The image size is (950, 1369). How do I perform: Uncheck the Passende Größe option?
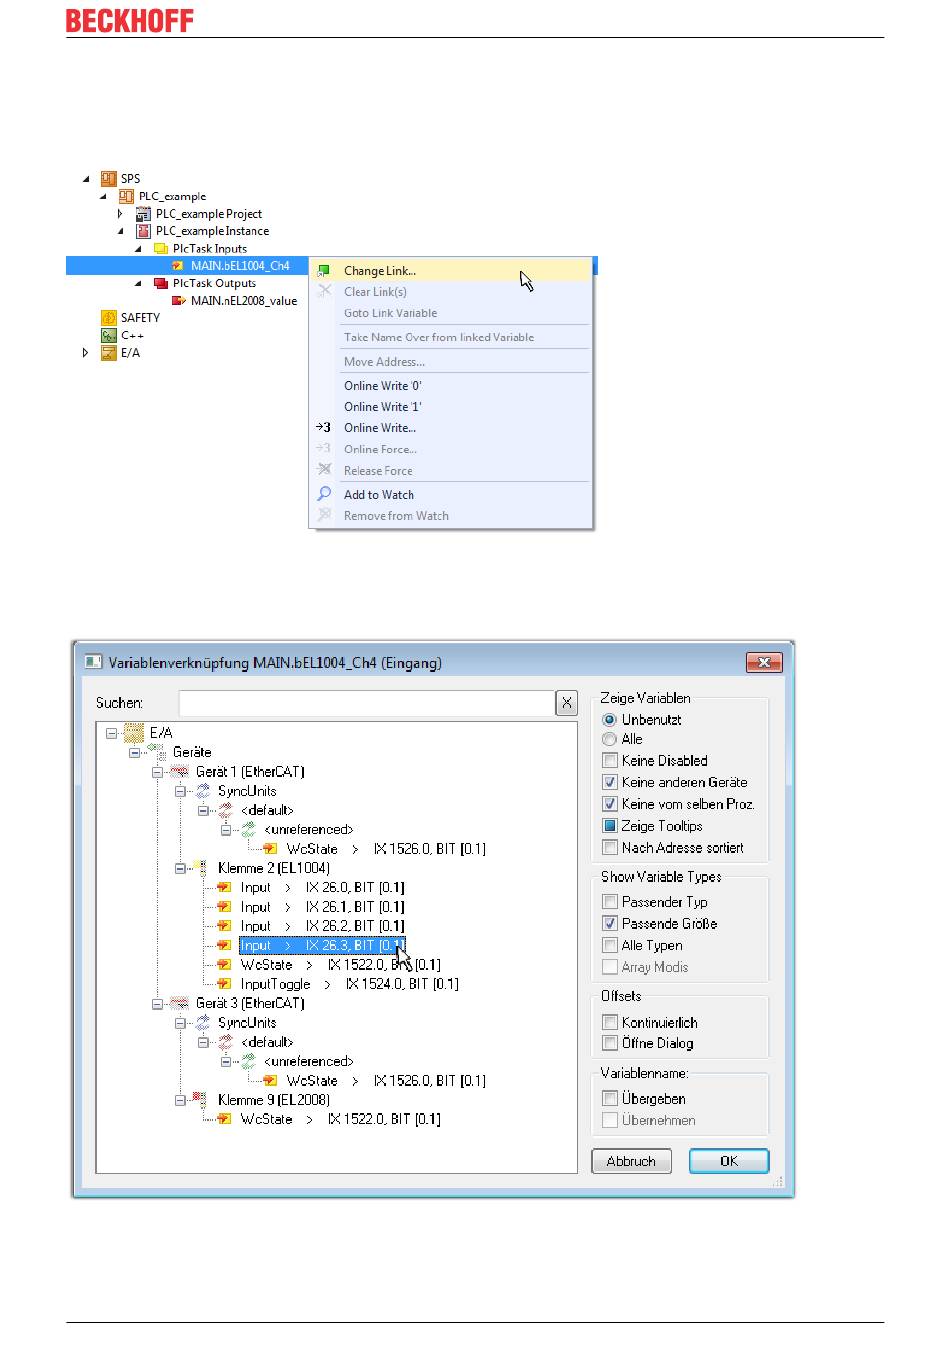610,924
